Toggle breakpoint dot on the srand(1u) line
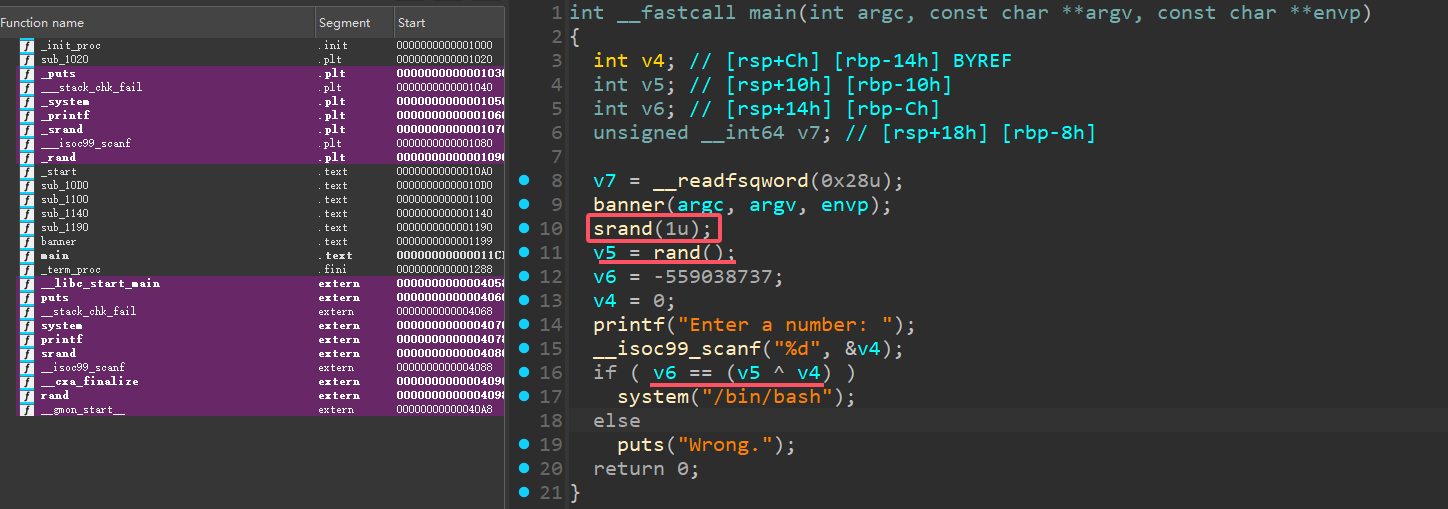The height and width of the screenshot is (509, 1448). click(524, 229)
